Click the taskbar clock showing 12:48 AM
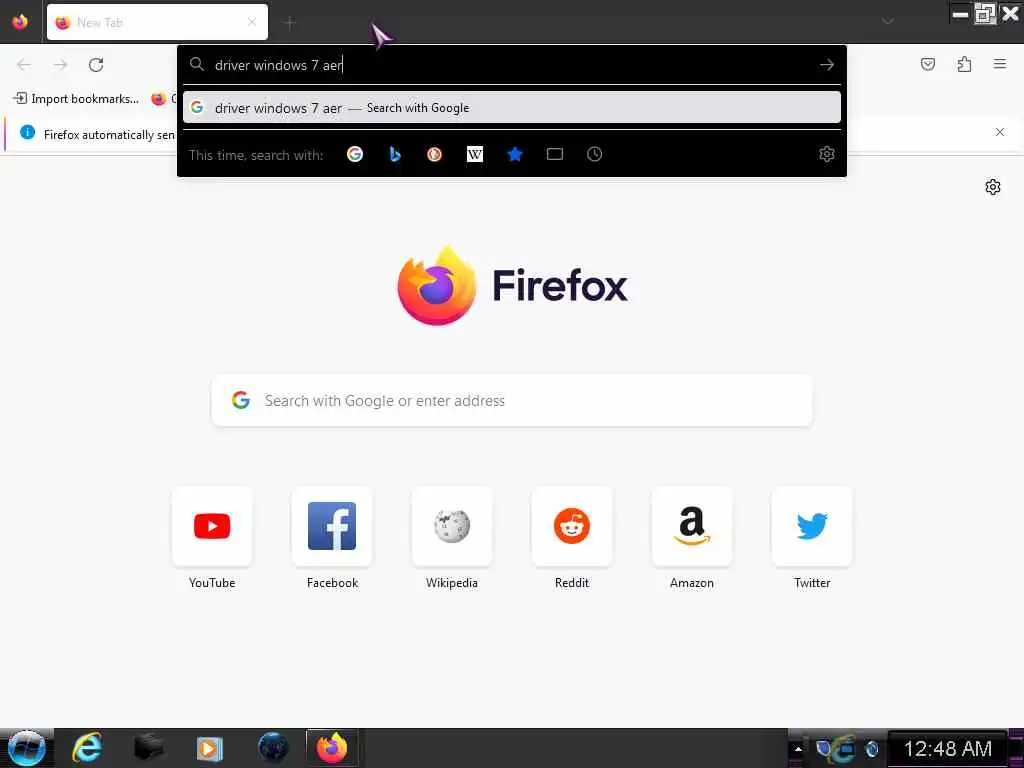1024x768 pixels. [948, 748]
